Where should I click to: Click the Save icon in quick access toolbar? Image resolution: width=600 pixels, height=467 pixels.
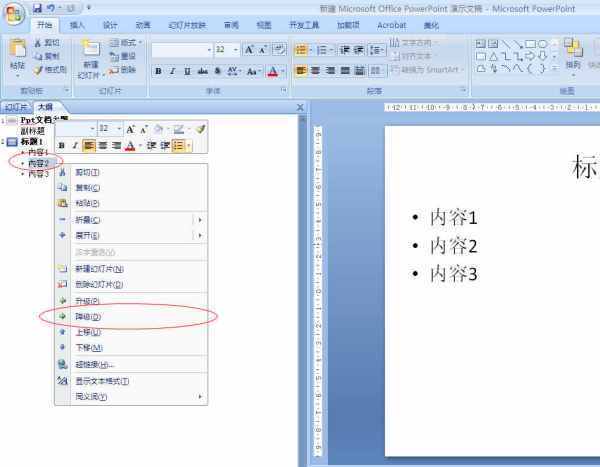[x=38, y=8]
